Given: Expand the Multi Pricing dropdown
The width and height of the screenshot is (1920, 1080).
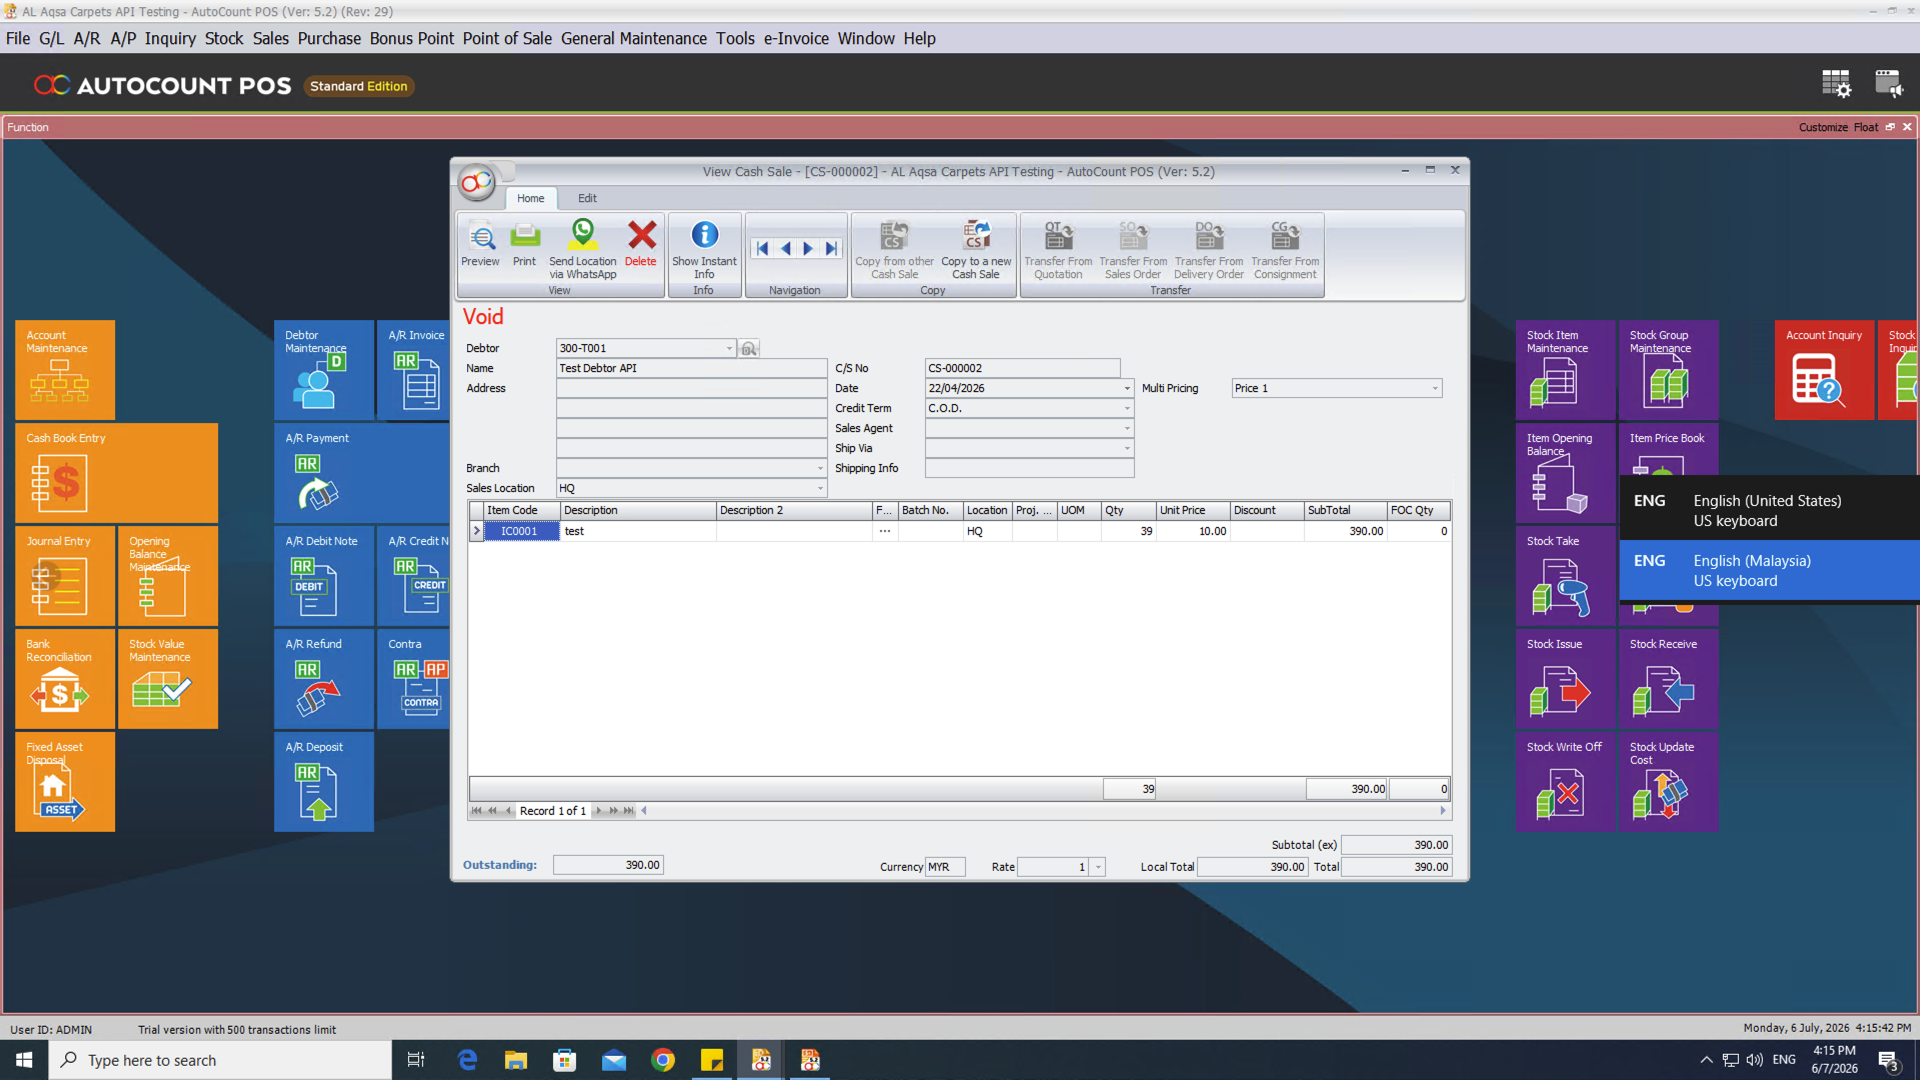Looking at the screenshot, I should point(1435,388).
